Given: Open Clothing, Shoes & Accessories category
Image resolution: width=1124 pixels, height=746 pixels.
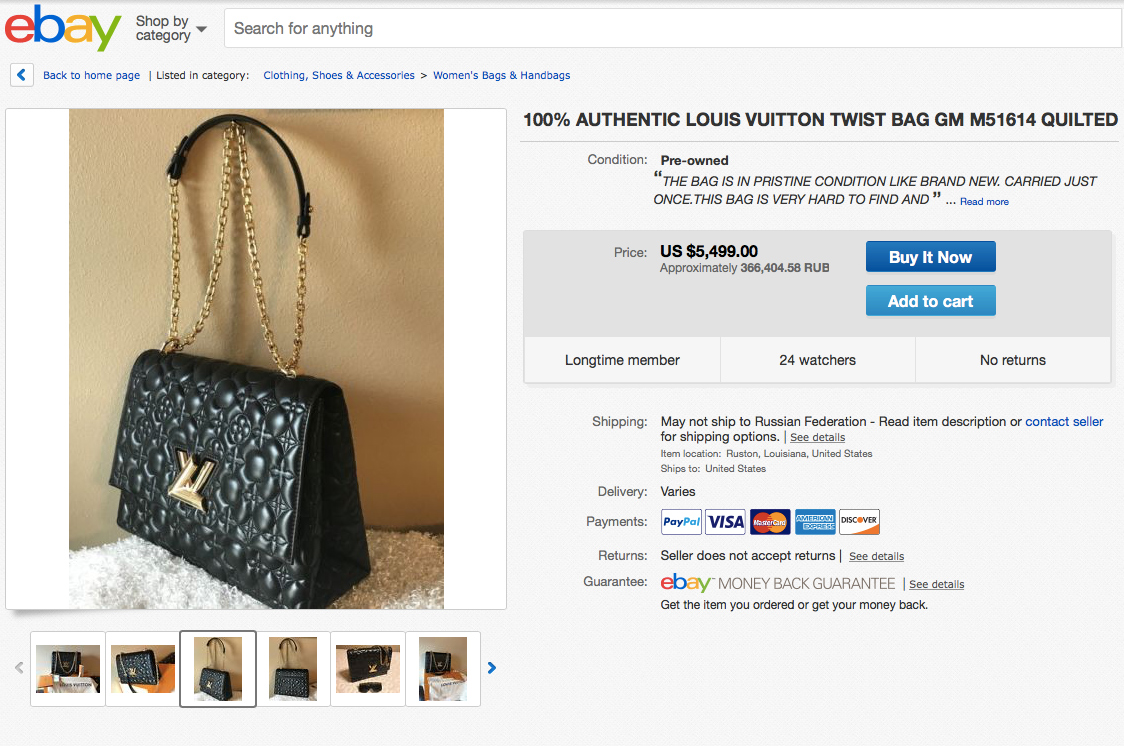Looking at the screenshot, I should tap(339, 75).
